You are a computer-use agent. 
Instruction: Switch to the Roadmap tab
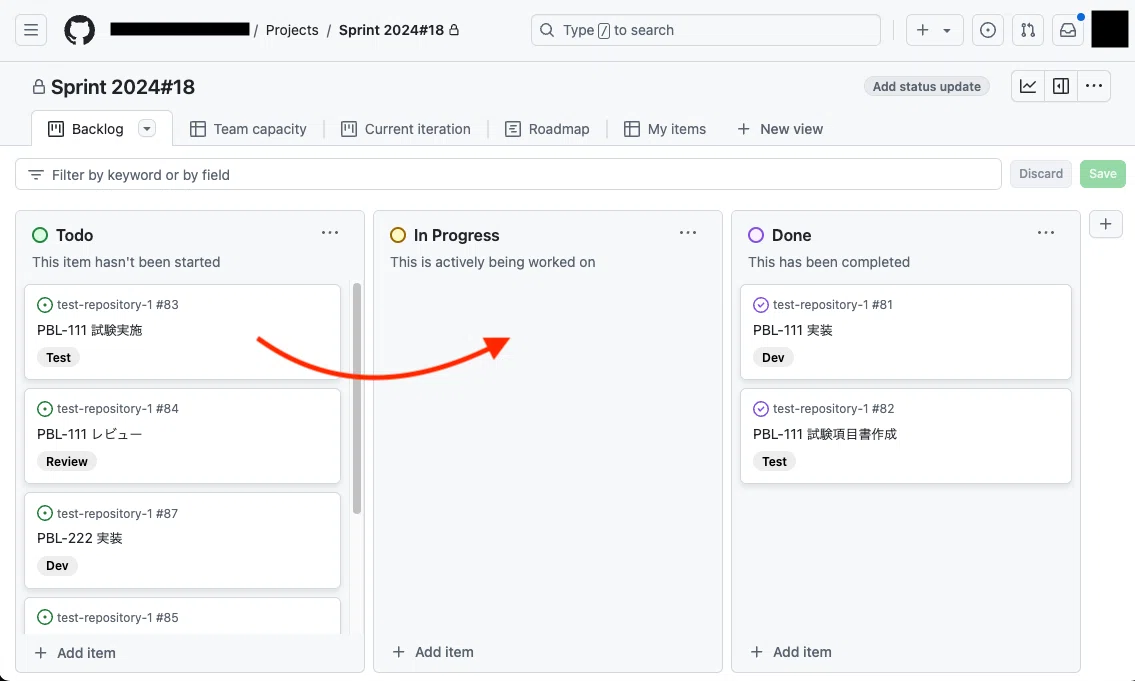547,129
